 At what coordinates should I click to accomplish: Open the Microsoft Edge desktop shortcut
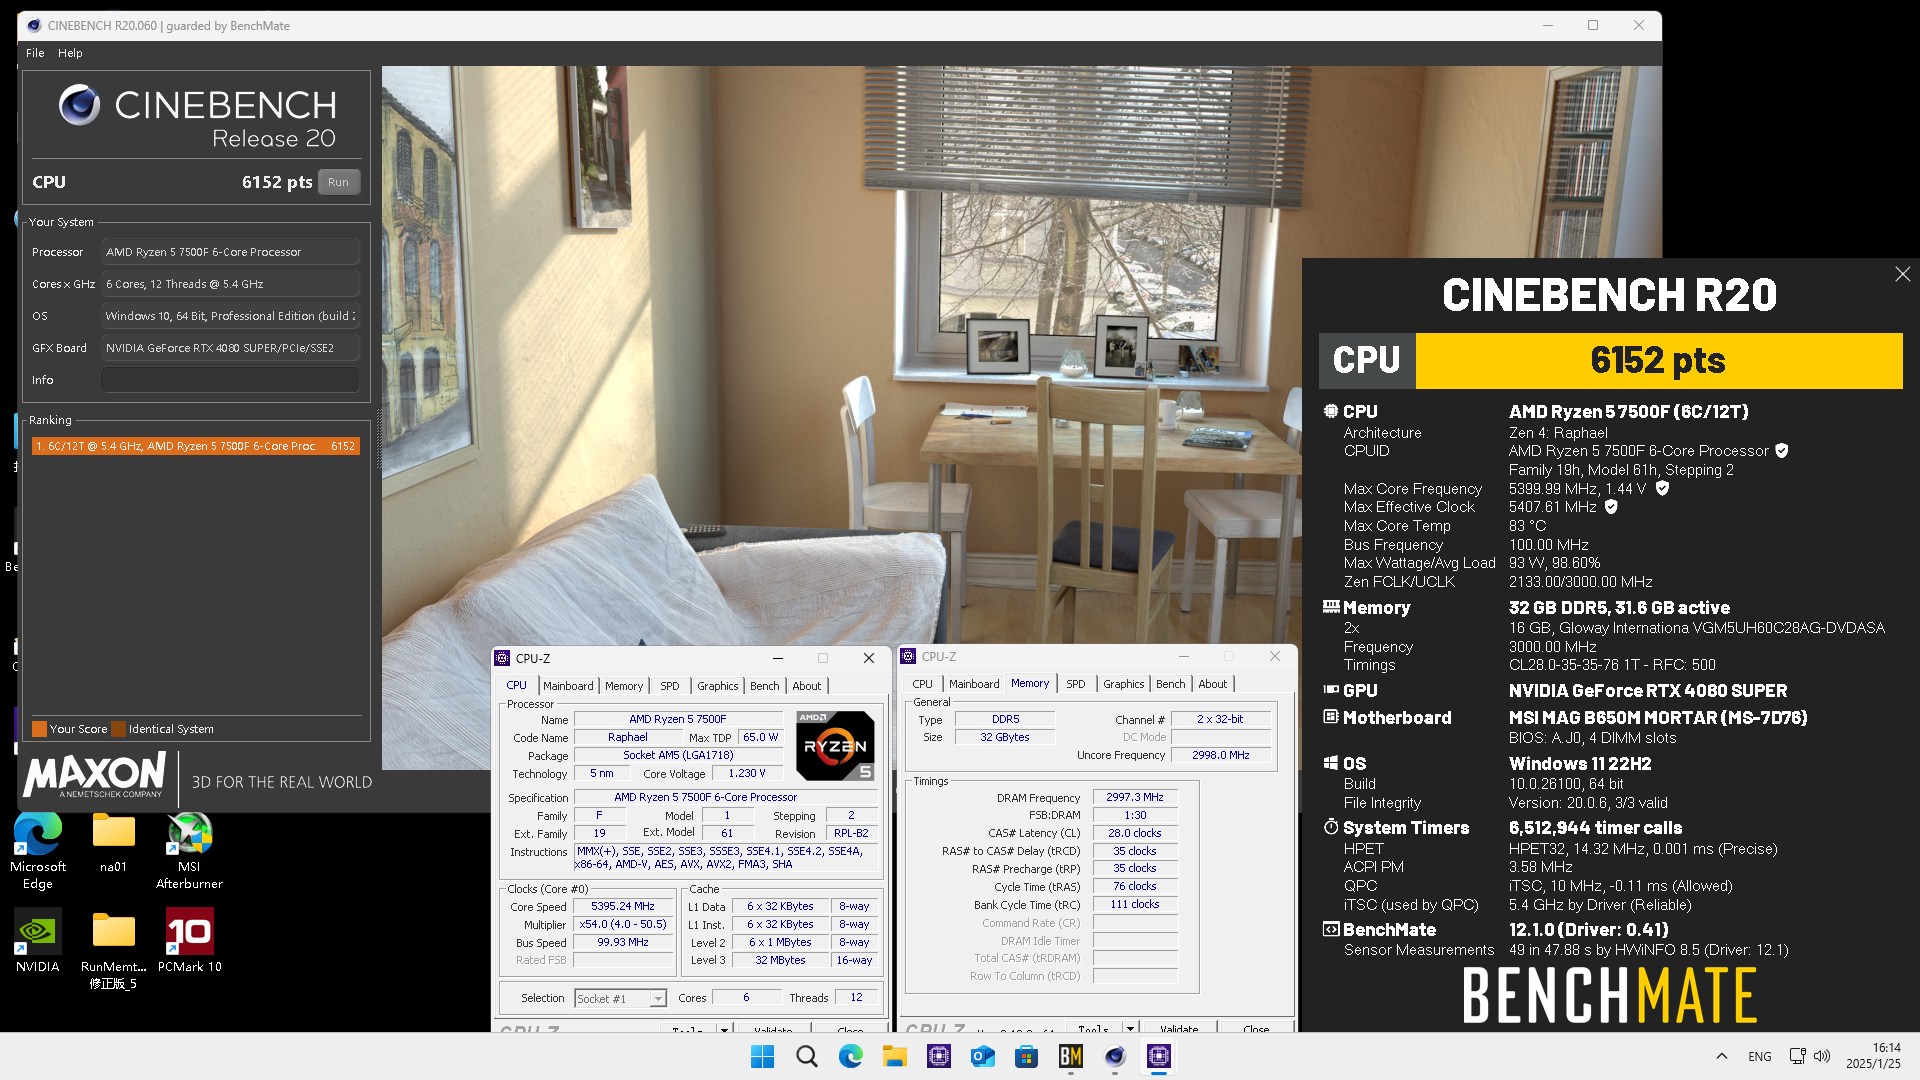click(x=38, y=851)
